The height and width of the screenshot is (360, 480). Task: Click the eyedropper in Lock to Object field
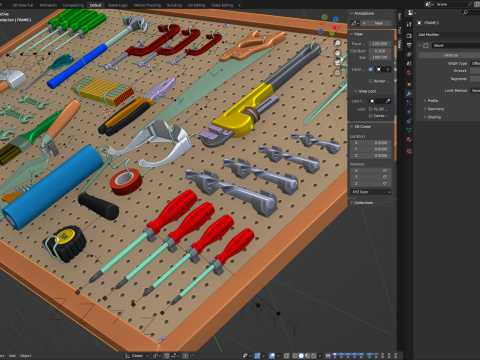388,101
